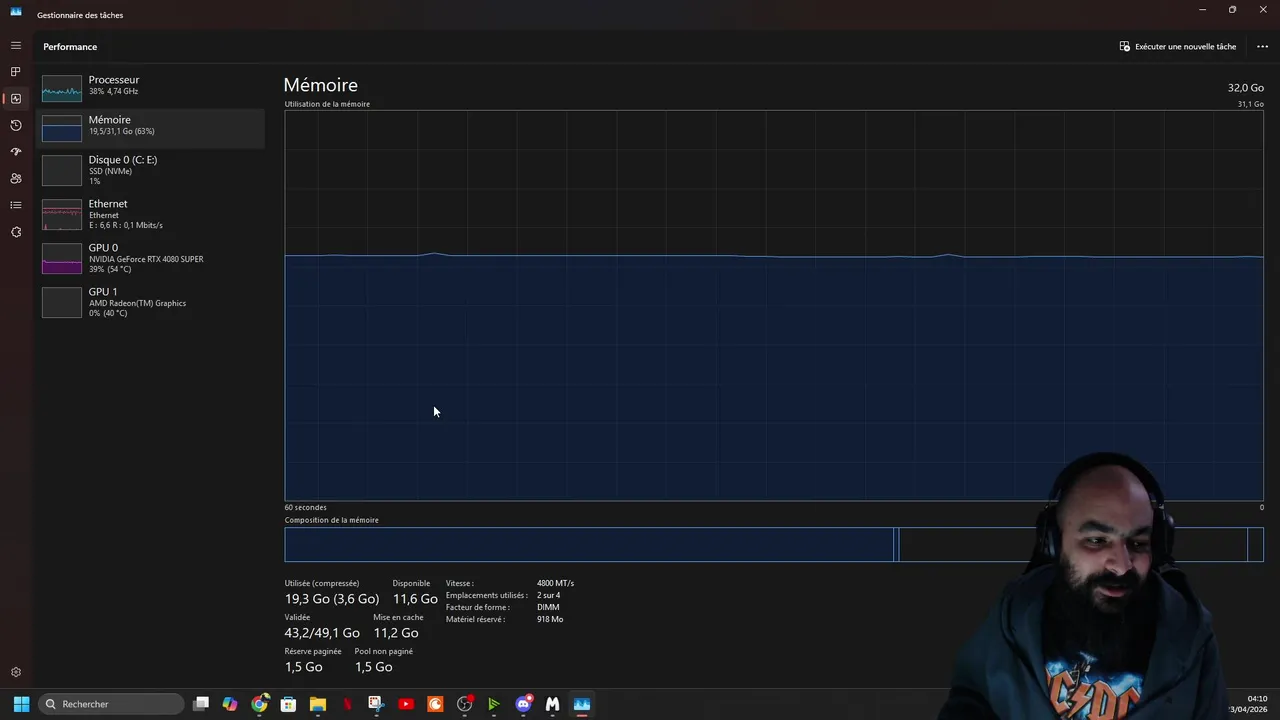Open YouTube from the taskbar

pyautogui.click(x=406, y=704)
